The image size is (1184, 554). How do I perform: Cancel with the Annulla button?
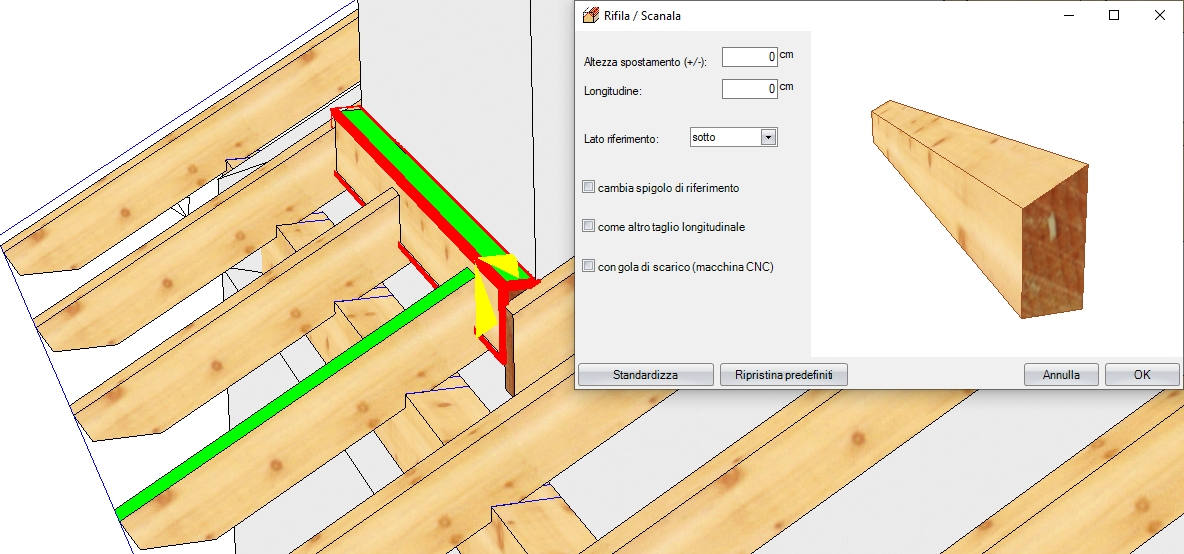pyautogui.click(x=1060, y=375)
